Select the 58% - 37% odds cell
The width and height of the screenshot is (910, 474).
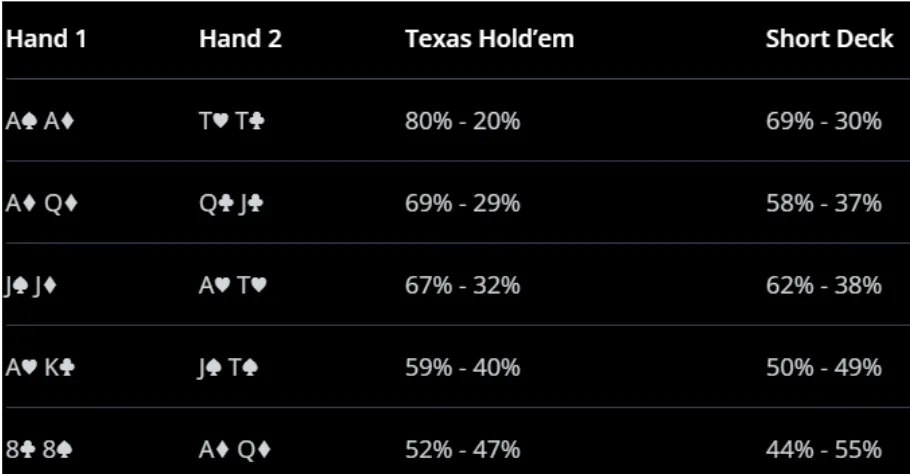[823, 203]
